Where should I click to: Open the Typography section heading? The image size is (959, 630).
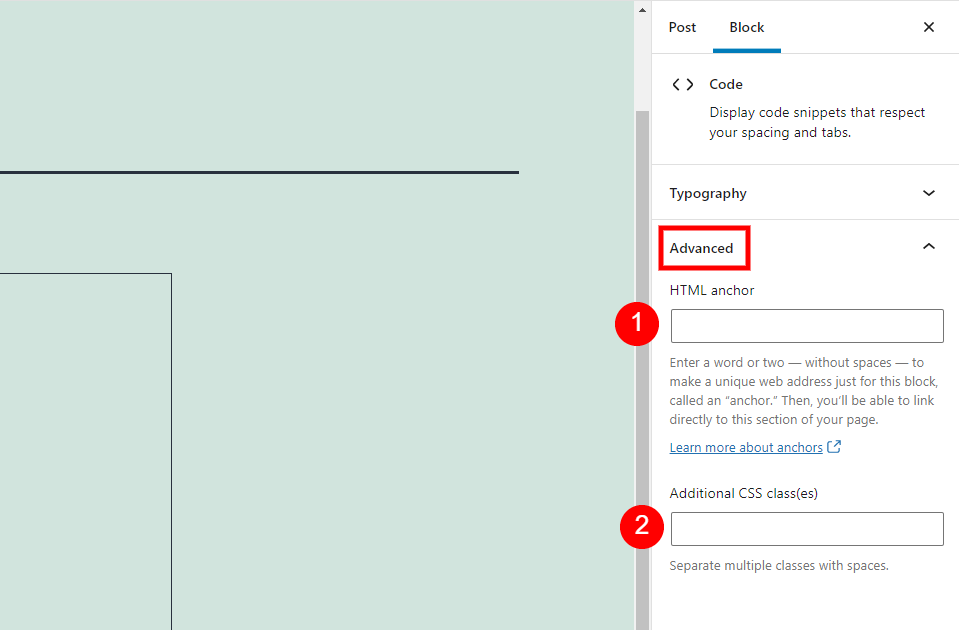click(x=708, y=194)
